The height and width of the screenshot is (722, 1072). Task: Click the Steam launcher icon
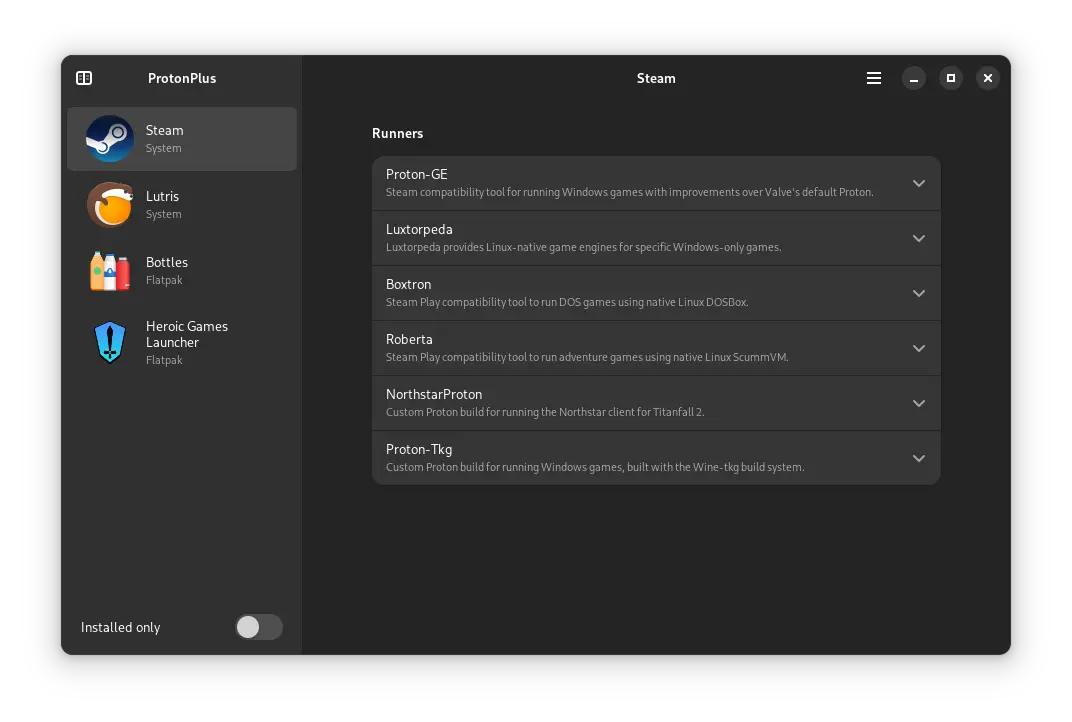109,139
